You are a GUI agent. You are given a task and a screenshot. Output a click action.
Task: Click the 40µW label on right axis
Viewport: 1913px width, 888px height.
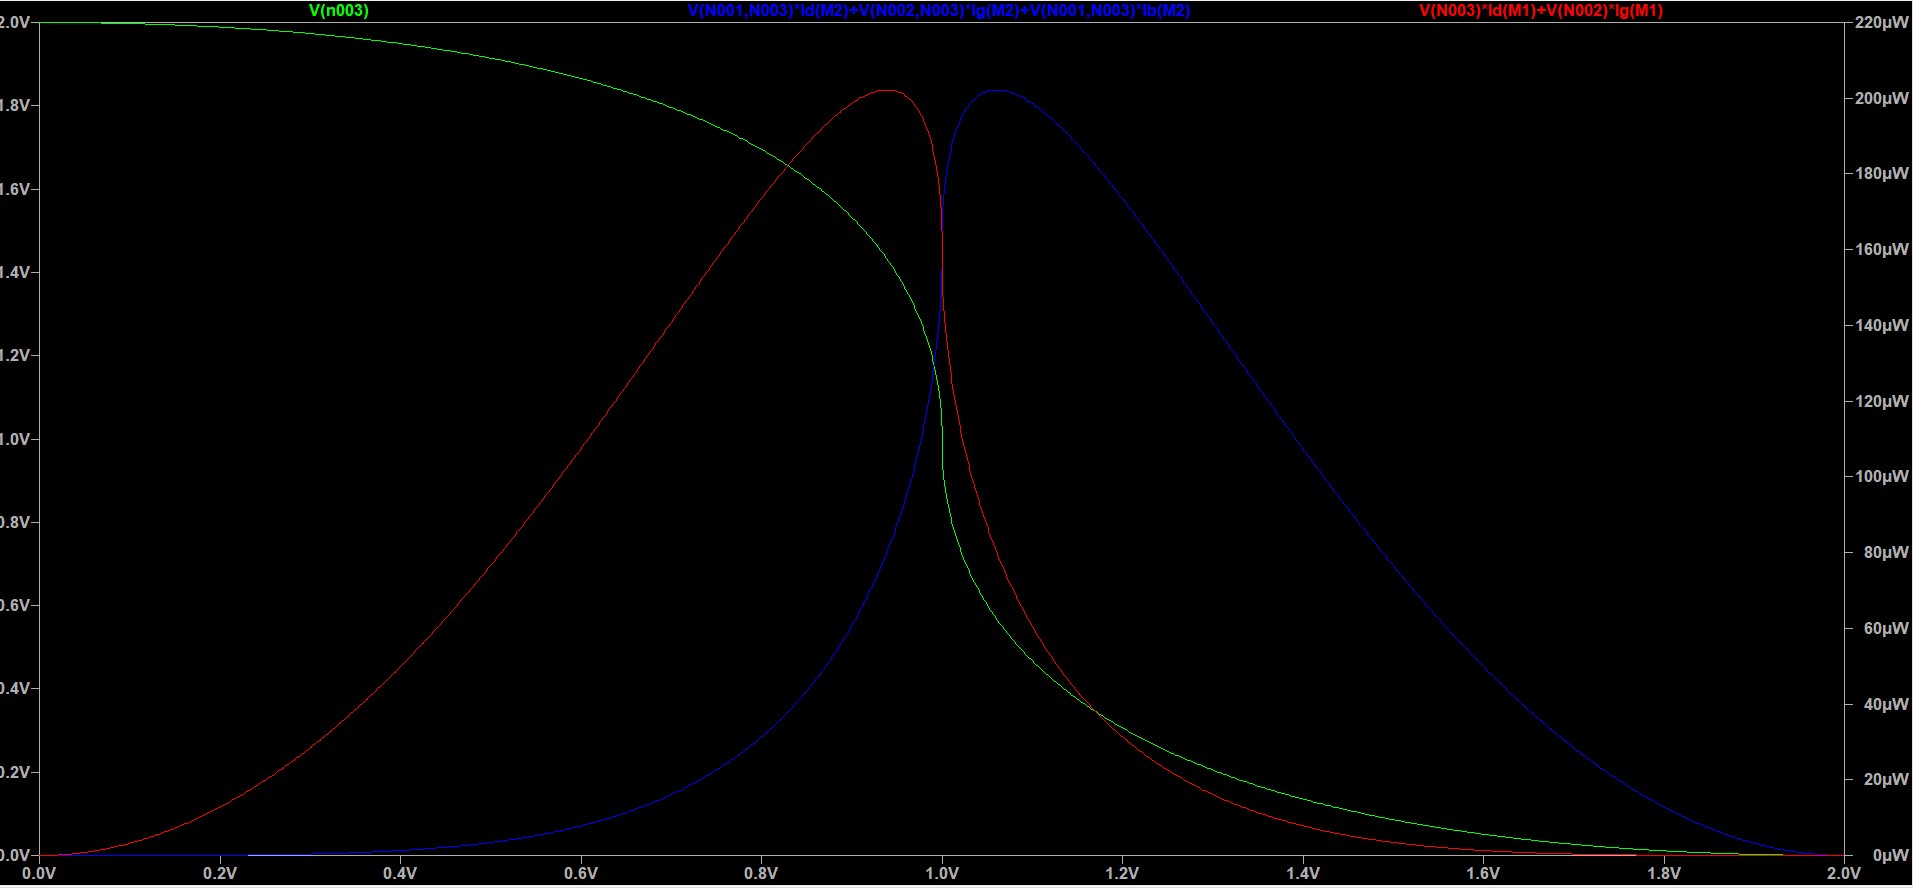tap(1886, 704)
